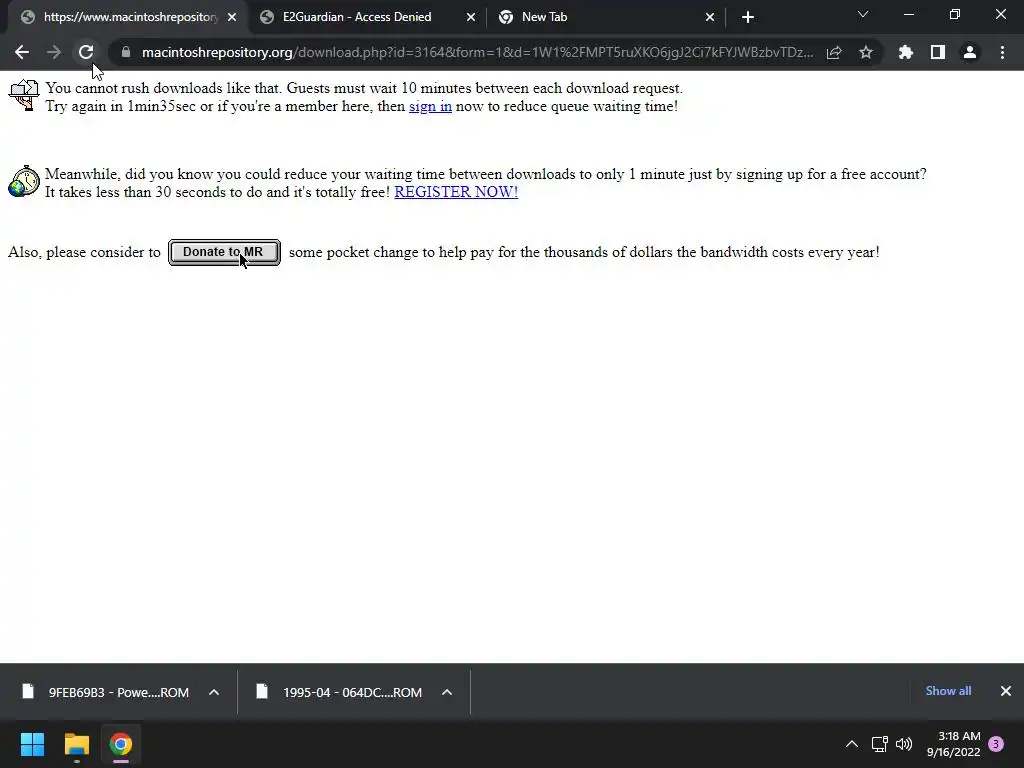
Task: Click the Chrome taskbar icon
Action: 120,744
